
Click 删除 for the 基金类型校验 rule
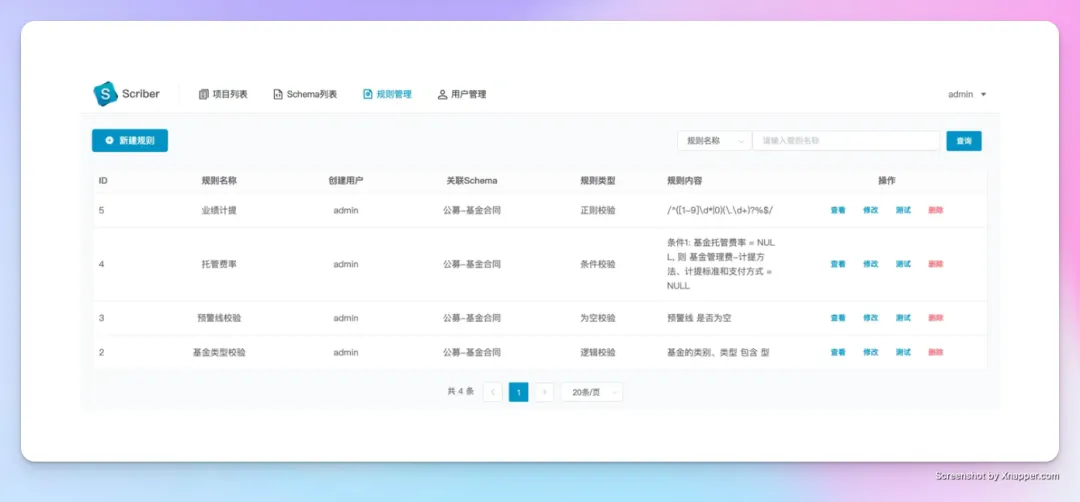(935, 352)
